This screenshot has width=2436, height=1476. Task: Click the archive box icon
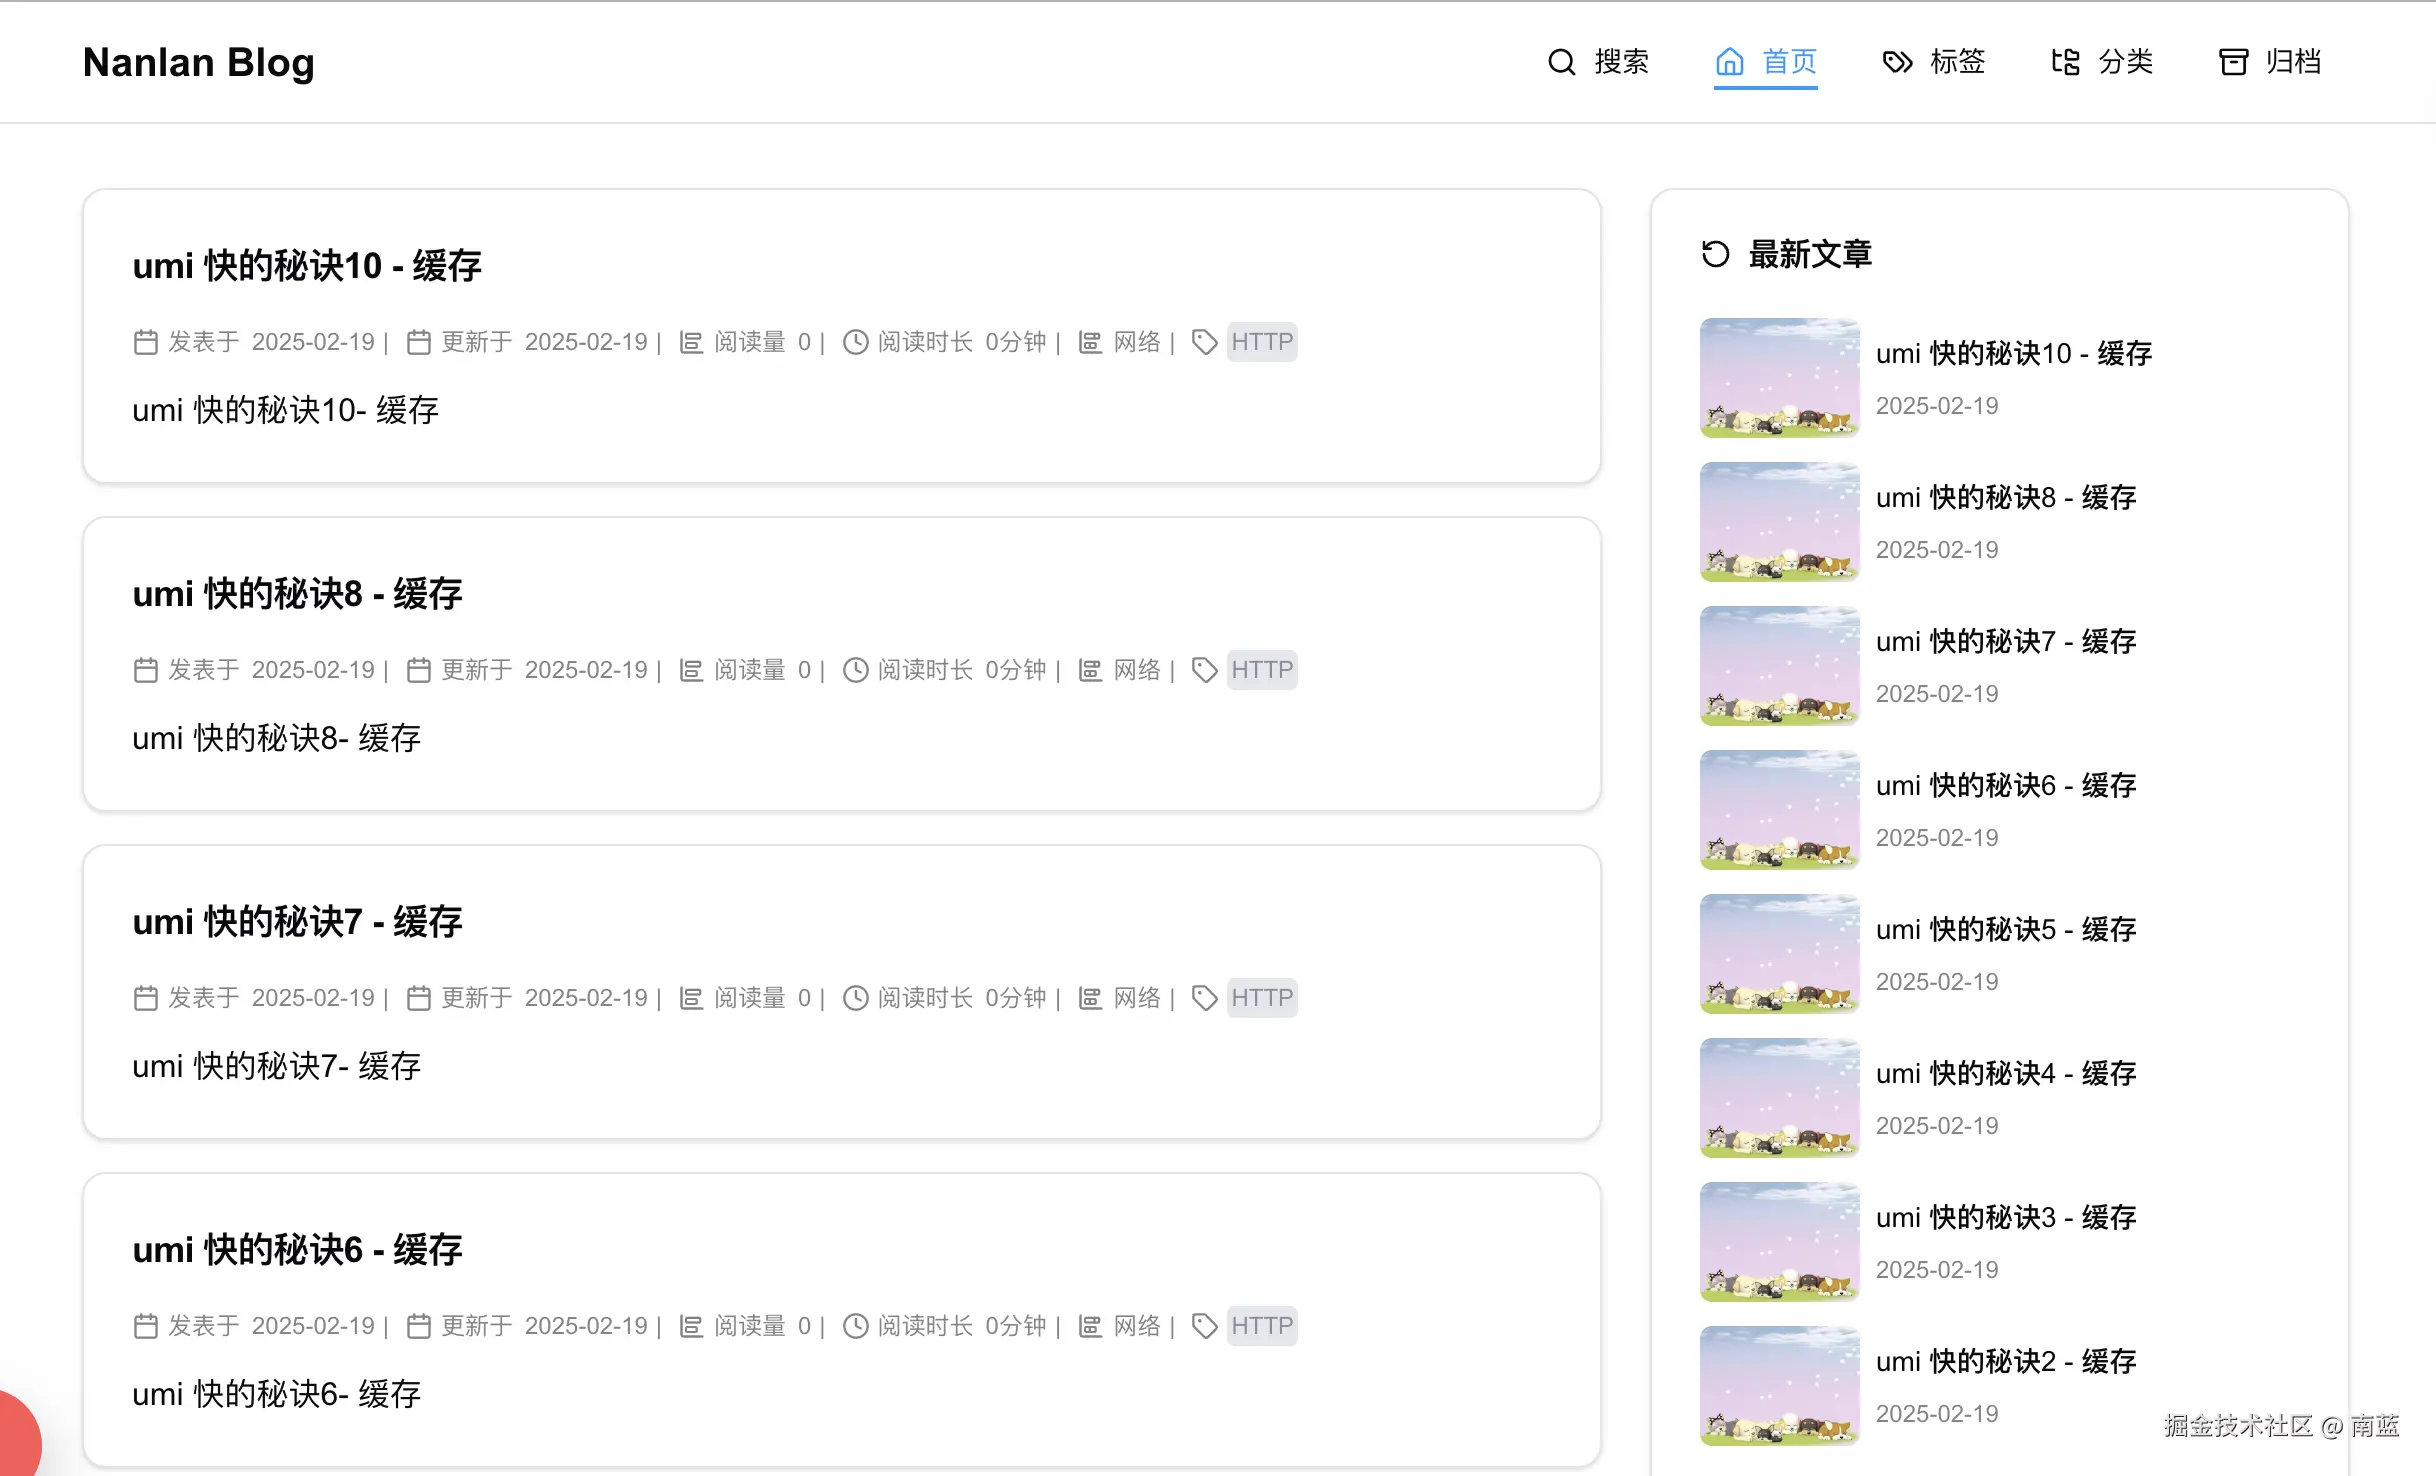2233,62
